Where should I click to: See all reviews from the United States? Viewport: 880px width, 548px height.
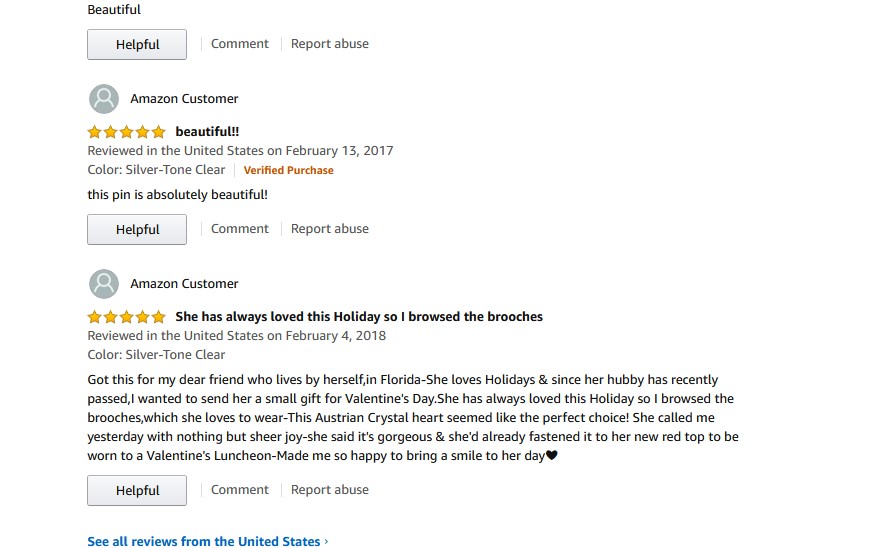pos(204,542)
